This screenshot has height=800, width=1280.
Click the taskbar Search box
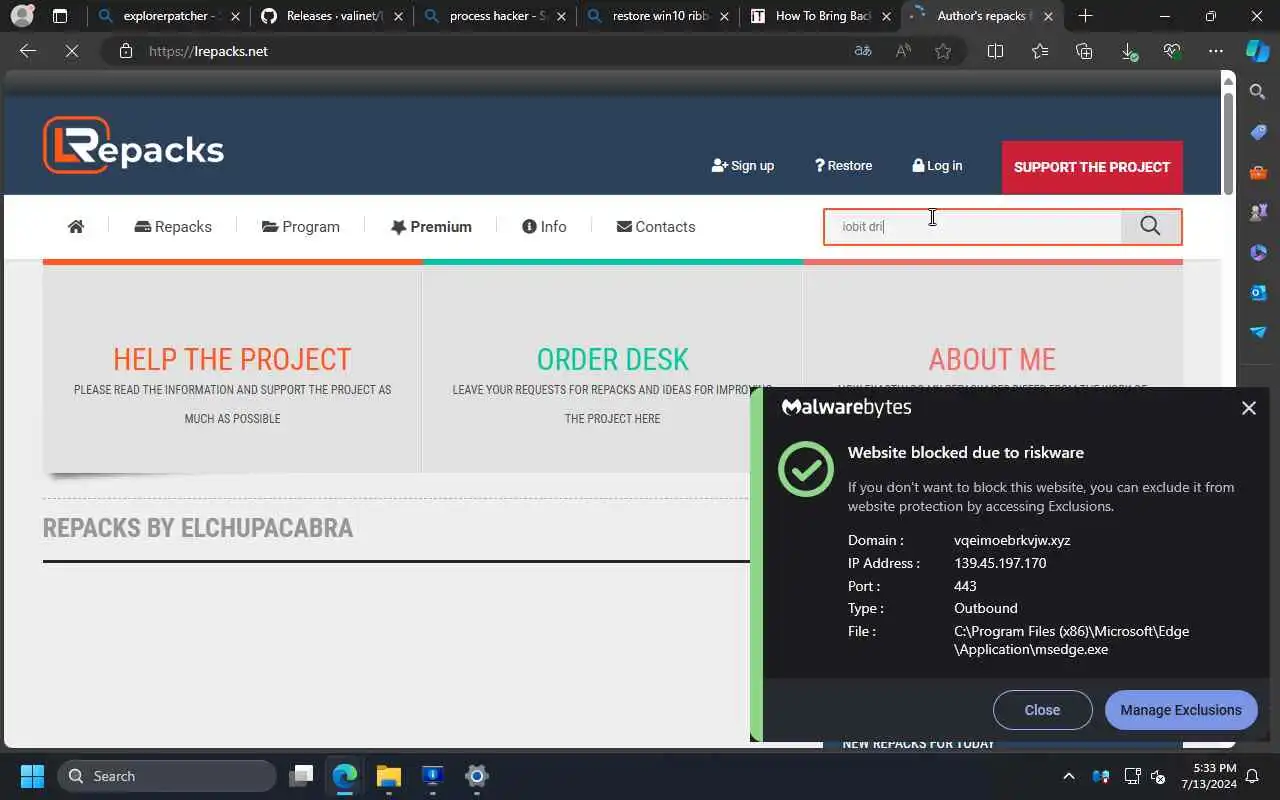click(x=167, y=776)
